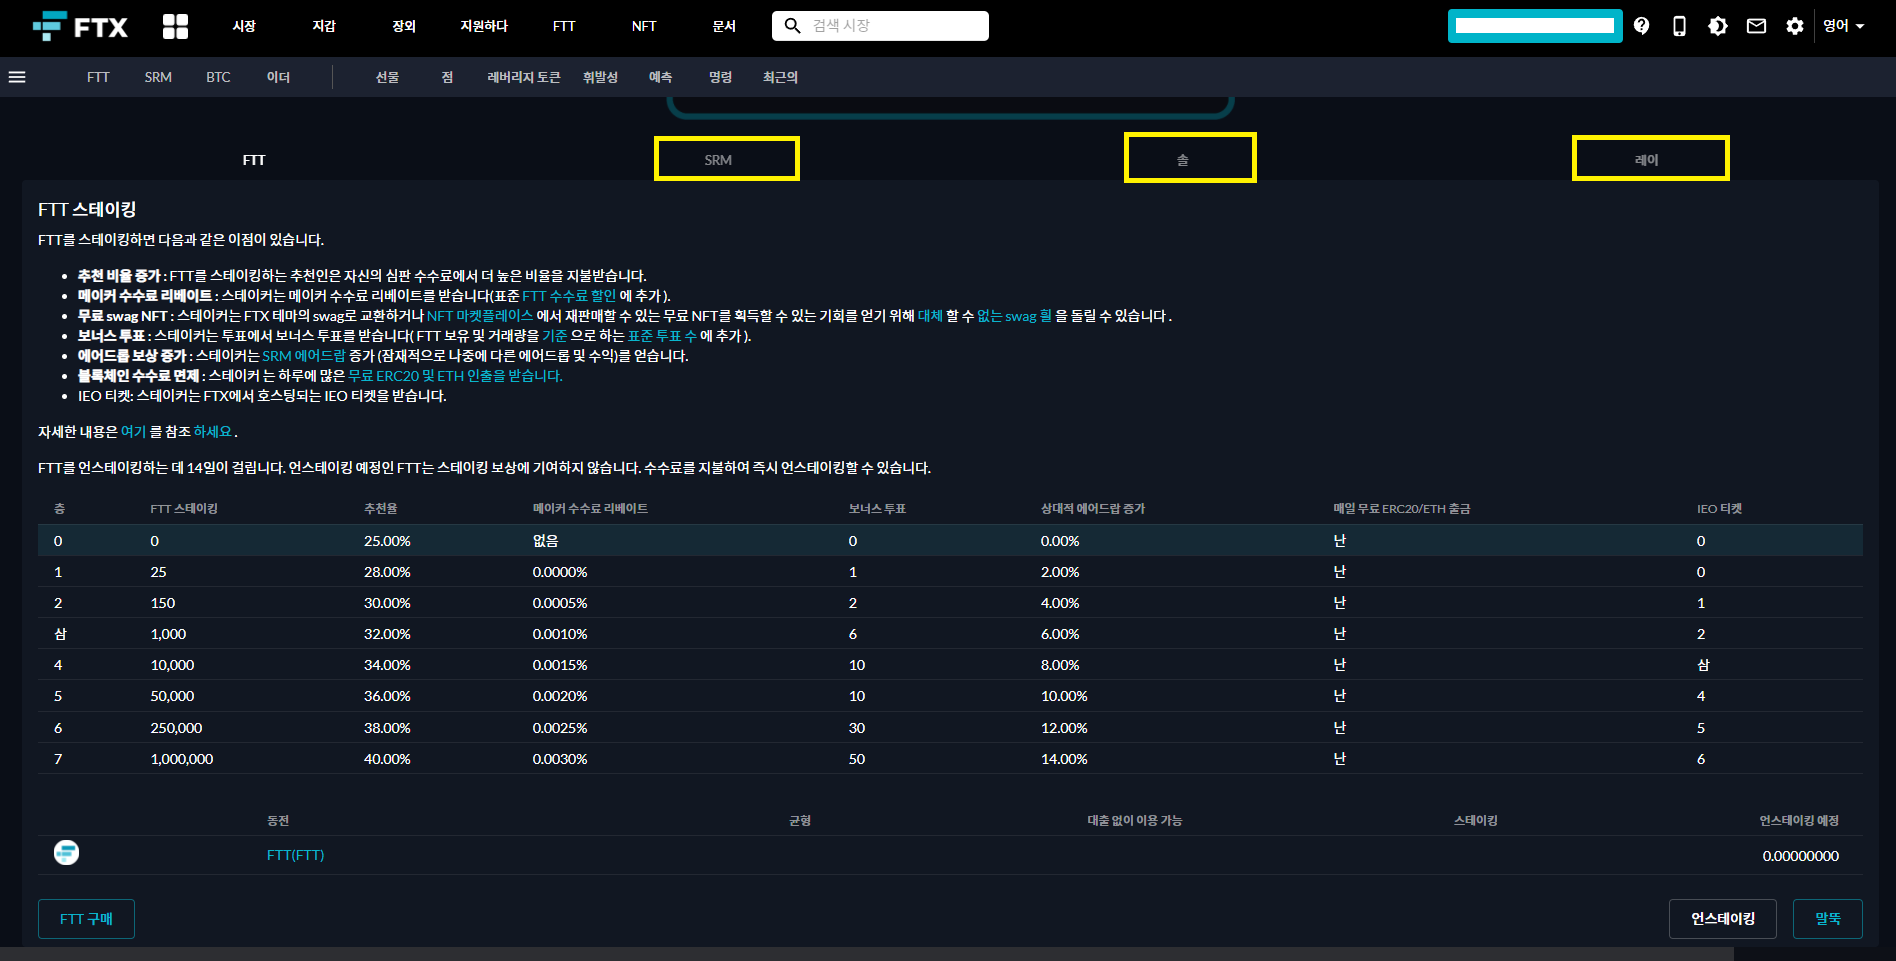The height and width of the screenshot is (961, 1896).
Task: Open the mail inbox icon
Action: pos(1756,26)
